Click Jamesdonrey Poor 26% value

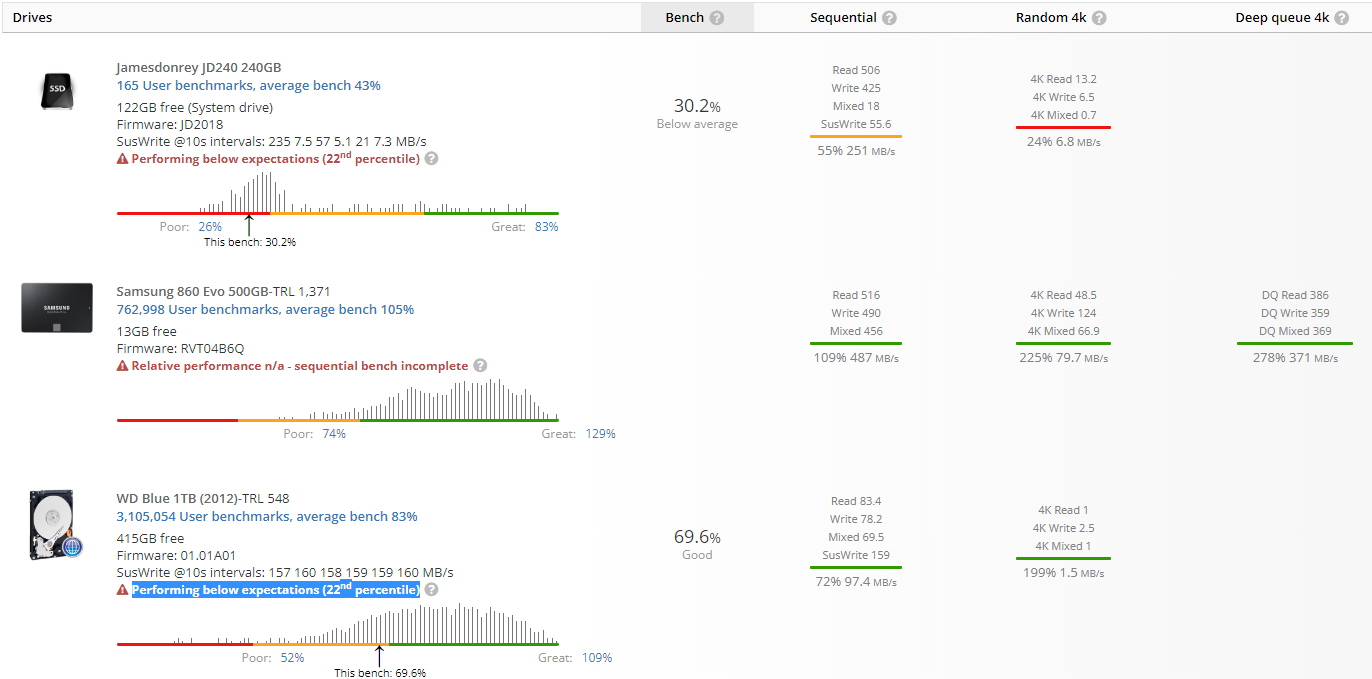coord(210,227)
